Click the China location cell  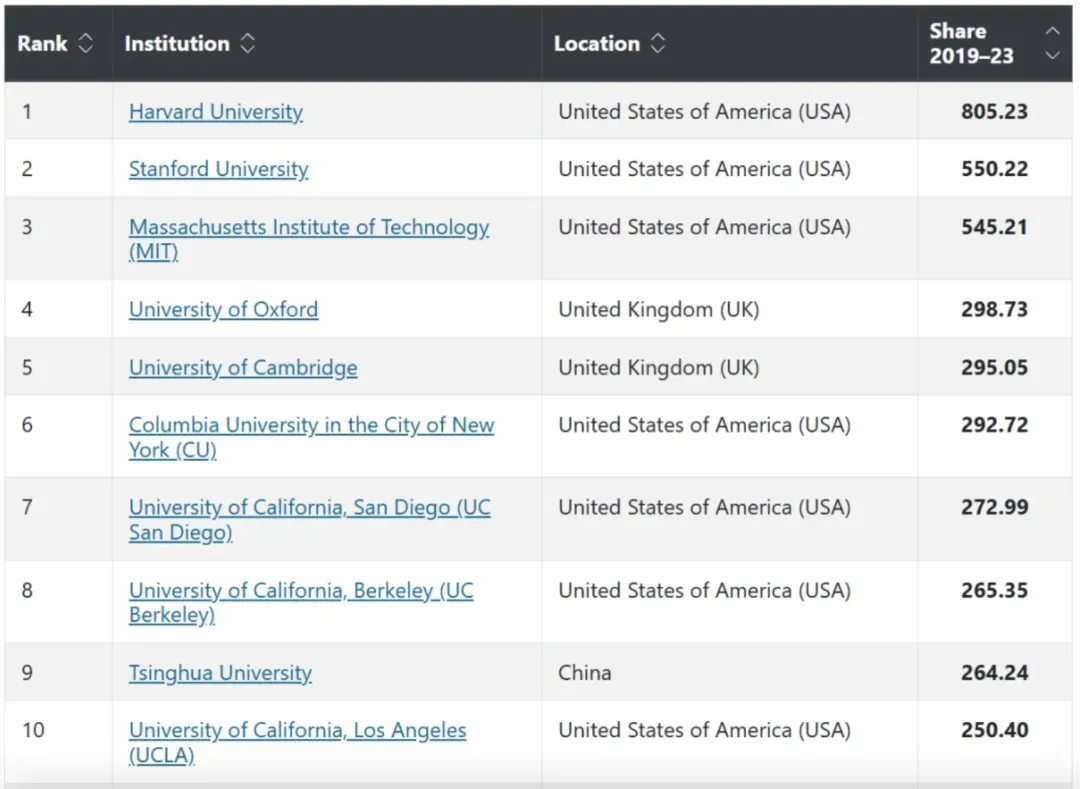[x=585, y=672]
